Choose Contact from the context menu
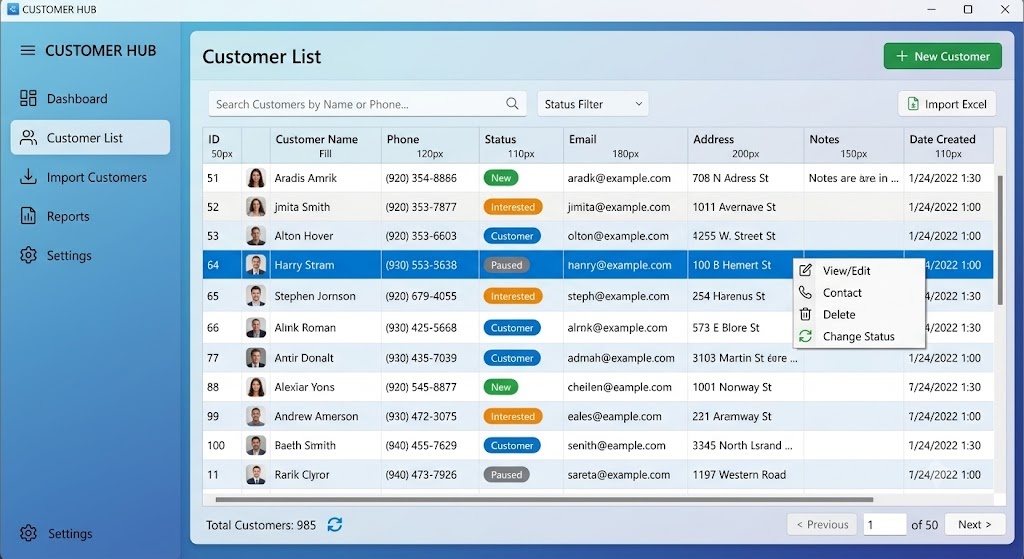Viewport: 1024px width, 559px height. click(859, 293)
